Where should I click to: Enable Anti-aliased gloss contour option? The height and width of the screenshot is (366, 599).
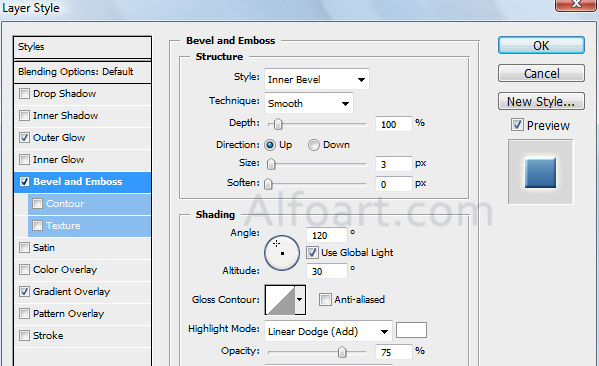point(325,299)
